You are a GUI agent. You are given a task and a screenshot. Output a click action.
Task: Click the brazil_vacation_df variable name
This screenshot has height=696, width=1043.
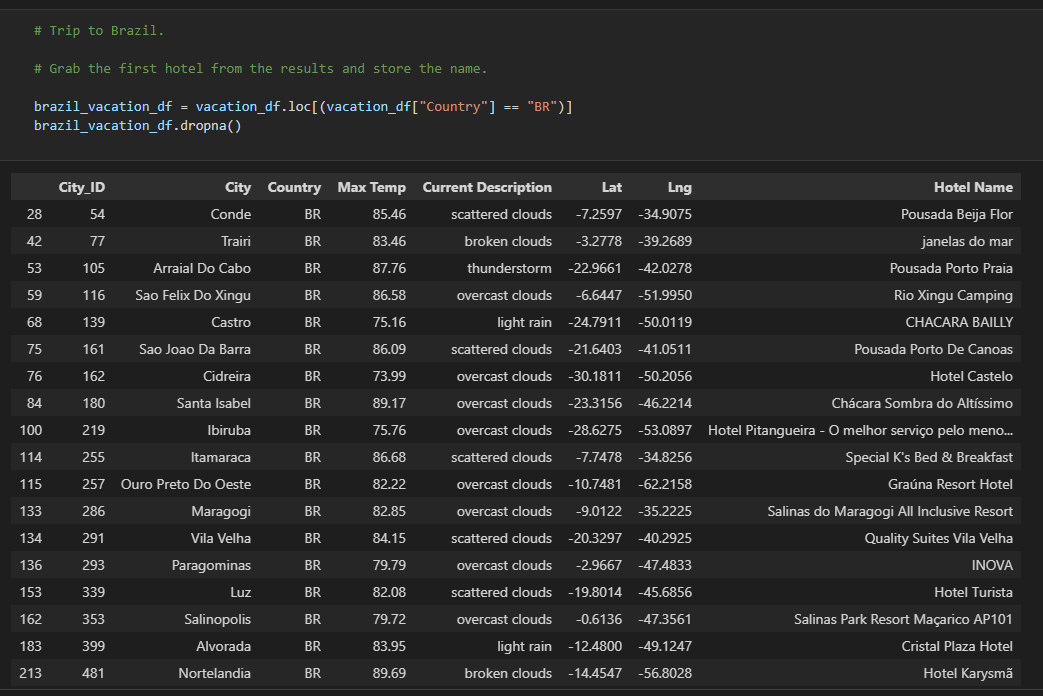101,106
